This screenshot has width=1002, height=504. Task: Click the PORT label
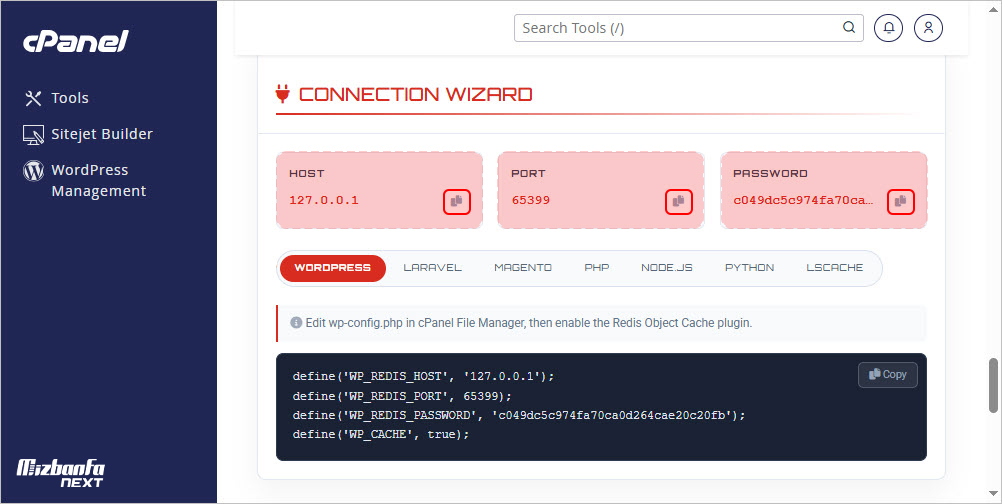[x=528, y=173]
